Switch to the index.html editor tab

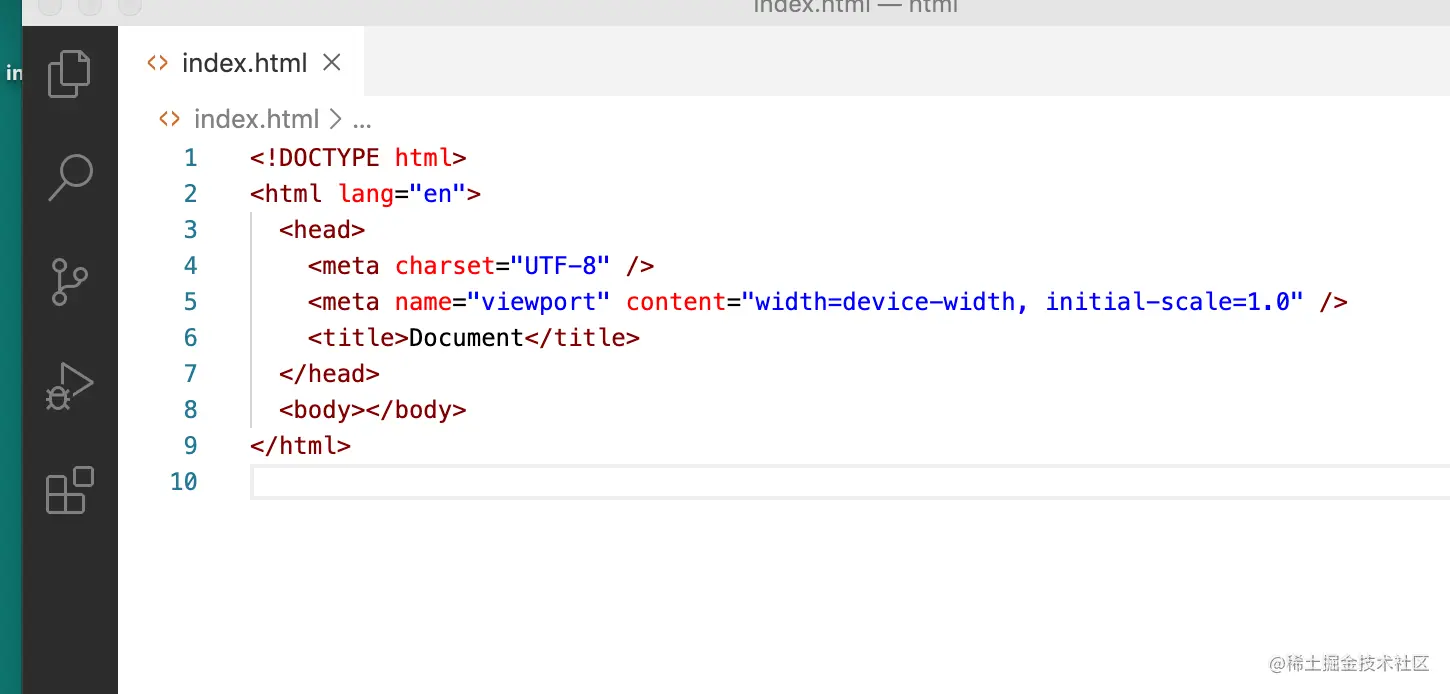click(x=241, y=63)
